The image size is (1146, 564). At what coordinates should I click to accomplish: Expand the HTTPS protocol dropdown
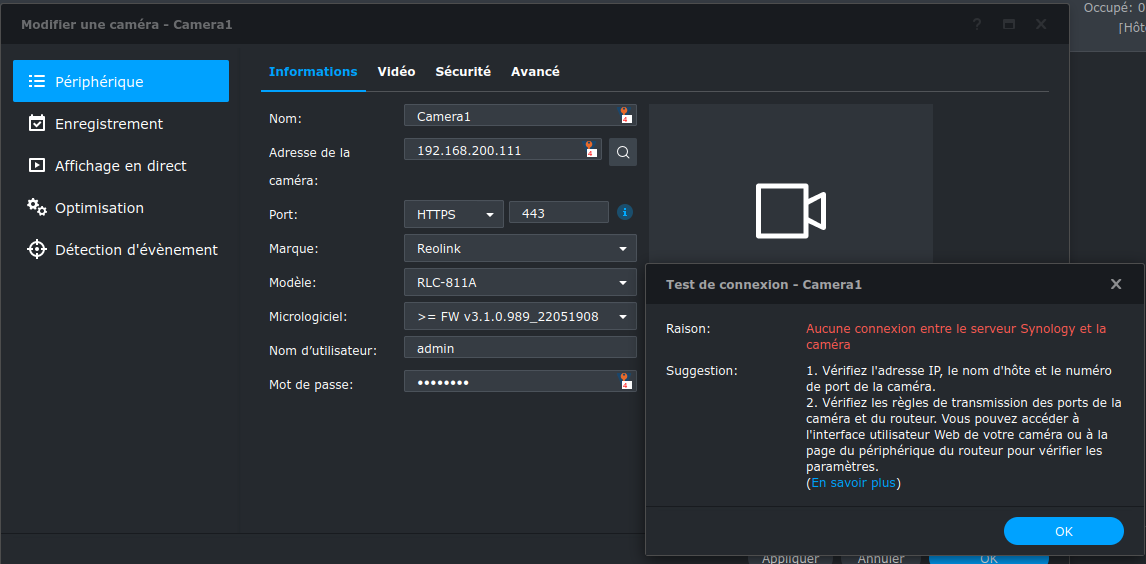(x=454, y=214)
